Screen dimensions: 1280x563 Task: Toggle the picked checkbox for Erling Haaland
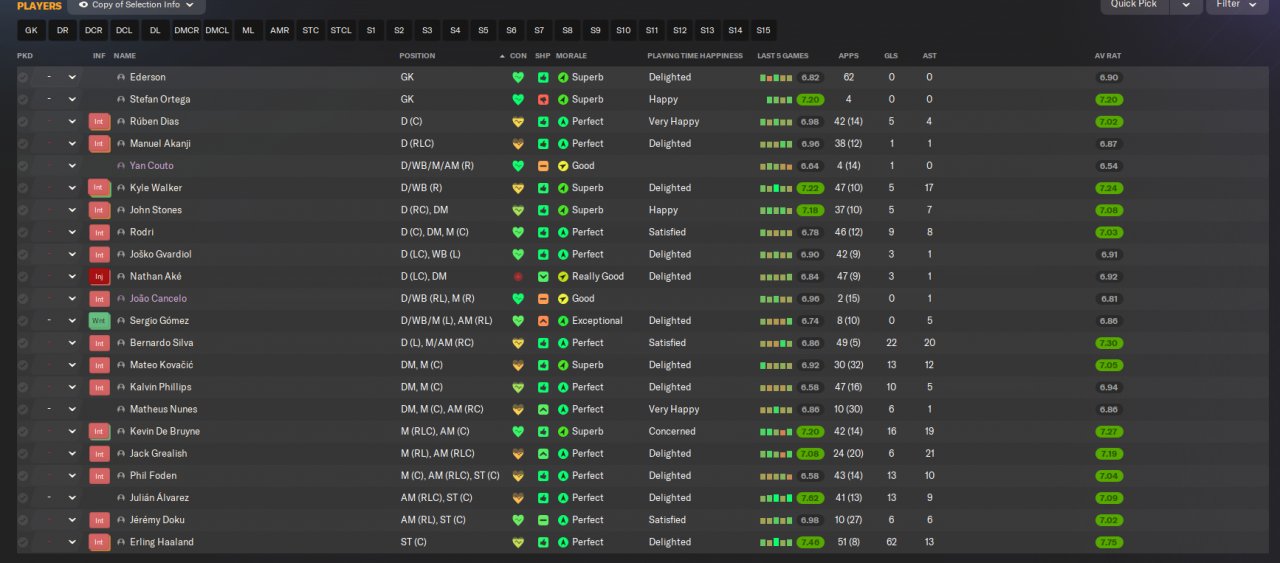(23, 542)
